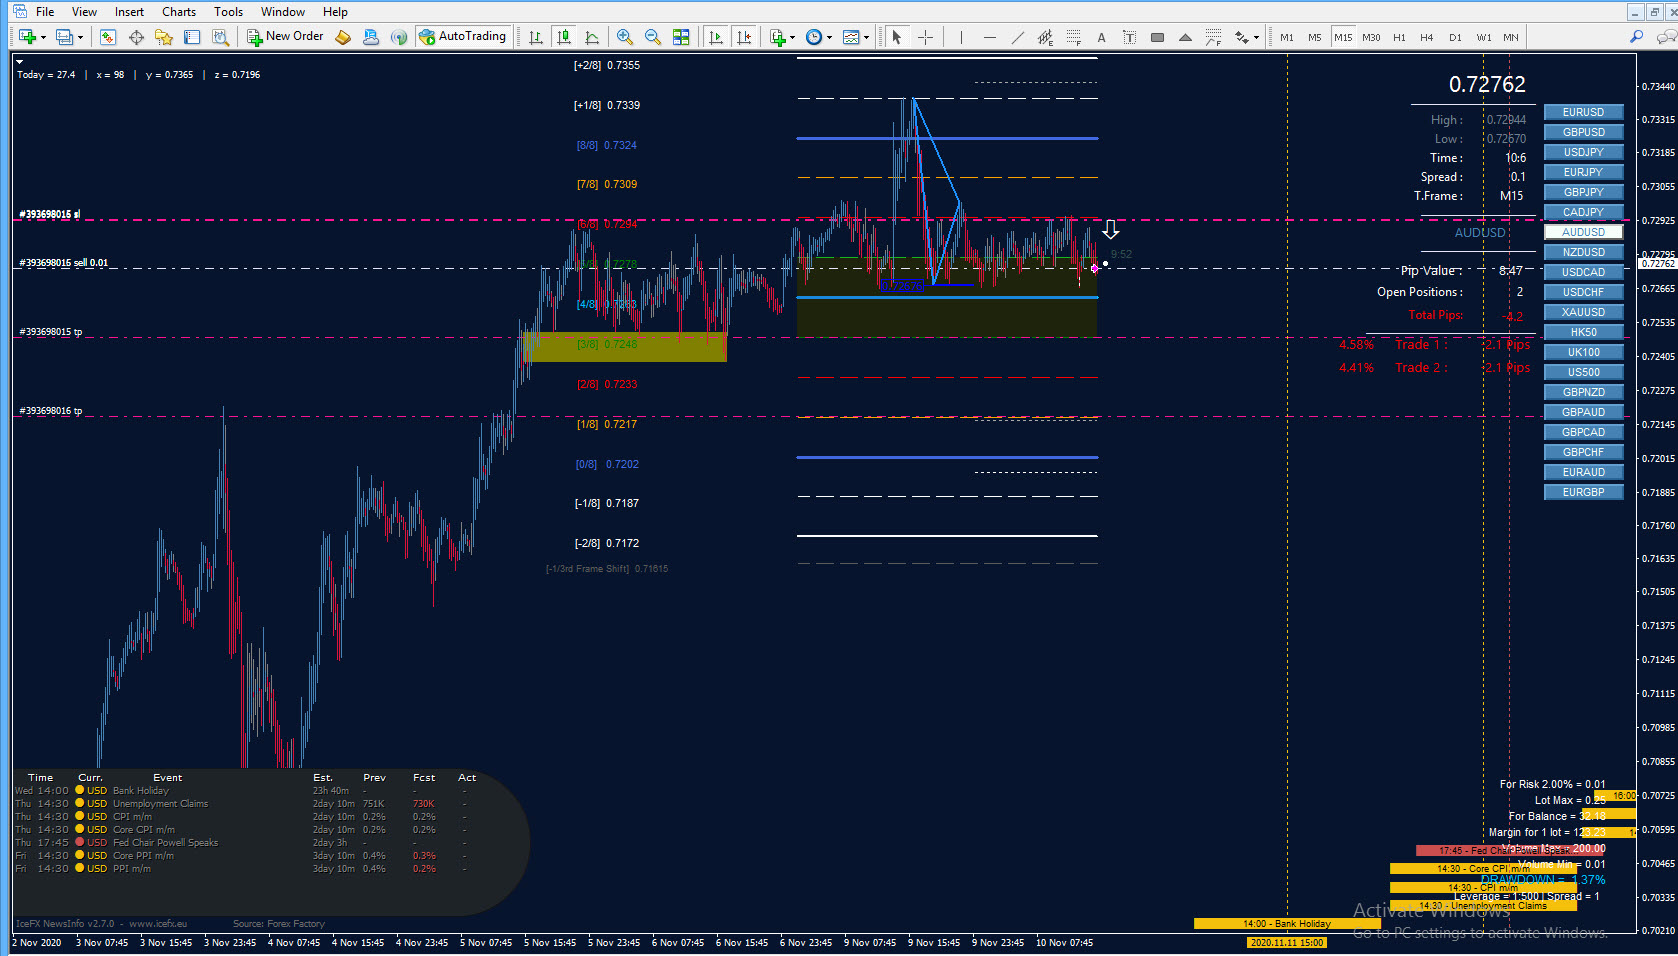This screenshot has width=1678, height=956.
Task: Select the H4 timeframe
Action: 1427,37
